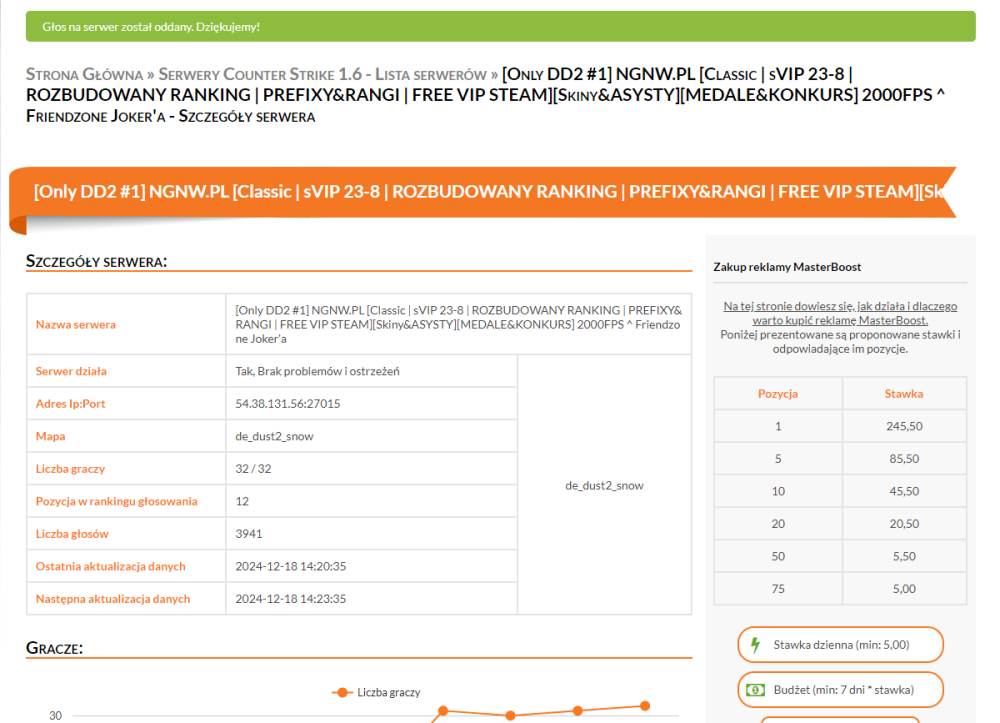Click the Adres Ip:Port row label
The height and width of the screenshot is (723, 1000).
(70, 404)
